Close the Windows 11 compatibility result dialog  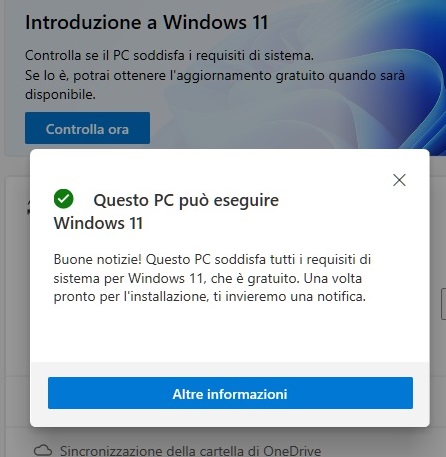[x=399, y=180]
